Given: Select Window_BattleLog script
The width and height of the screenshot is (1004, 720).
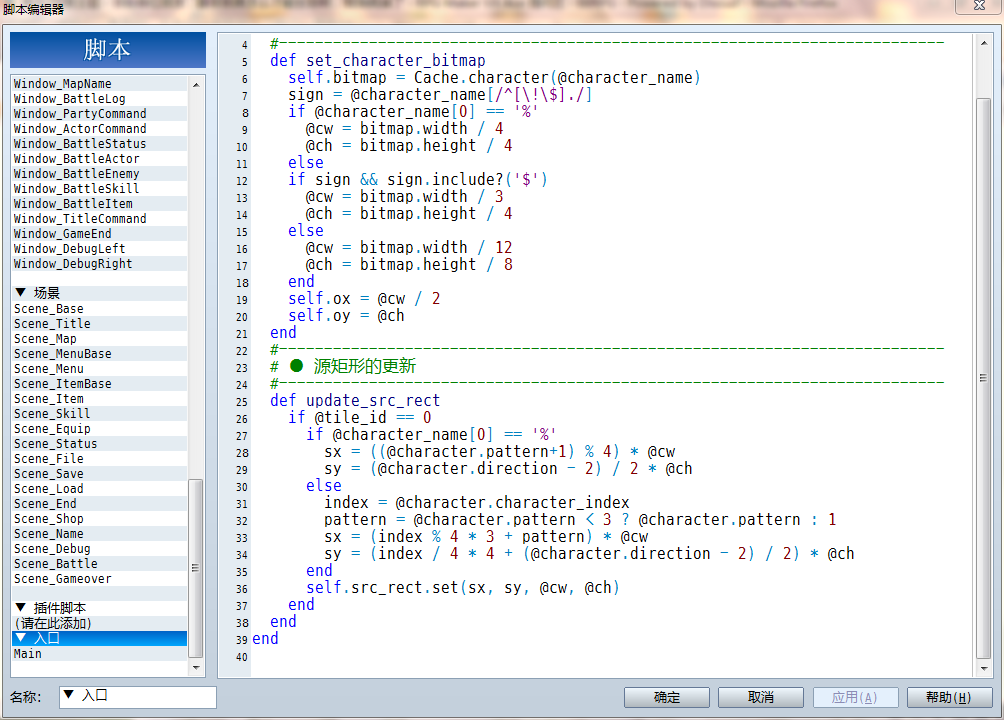Looking at the screenshot, I should (100, 99).
